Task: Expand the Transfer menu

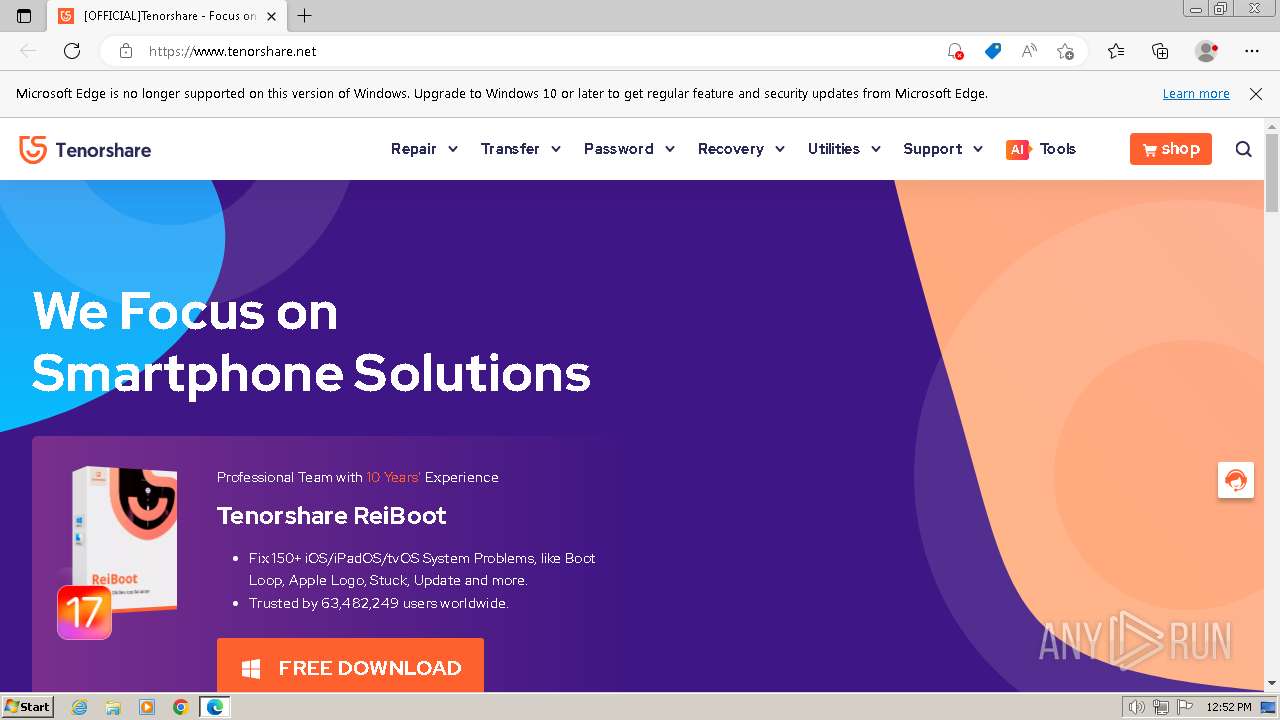Action: click(521, 149)
